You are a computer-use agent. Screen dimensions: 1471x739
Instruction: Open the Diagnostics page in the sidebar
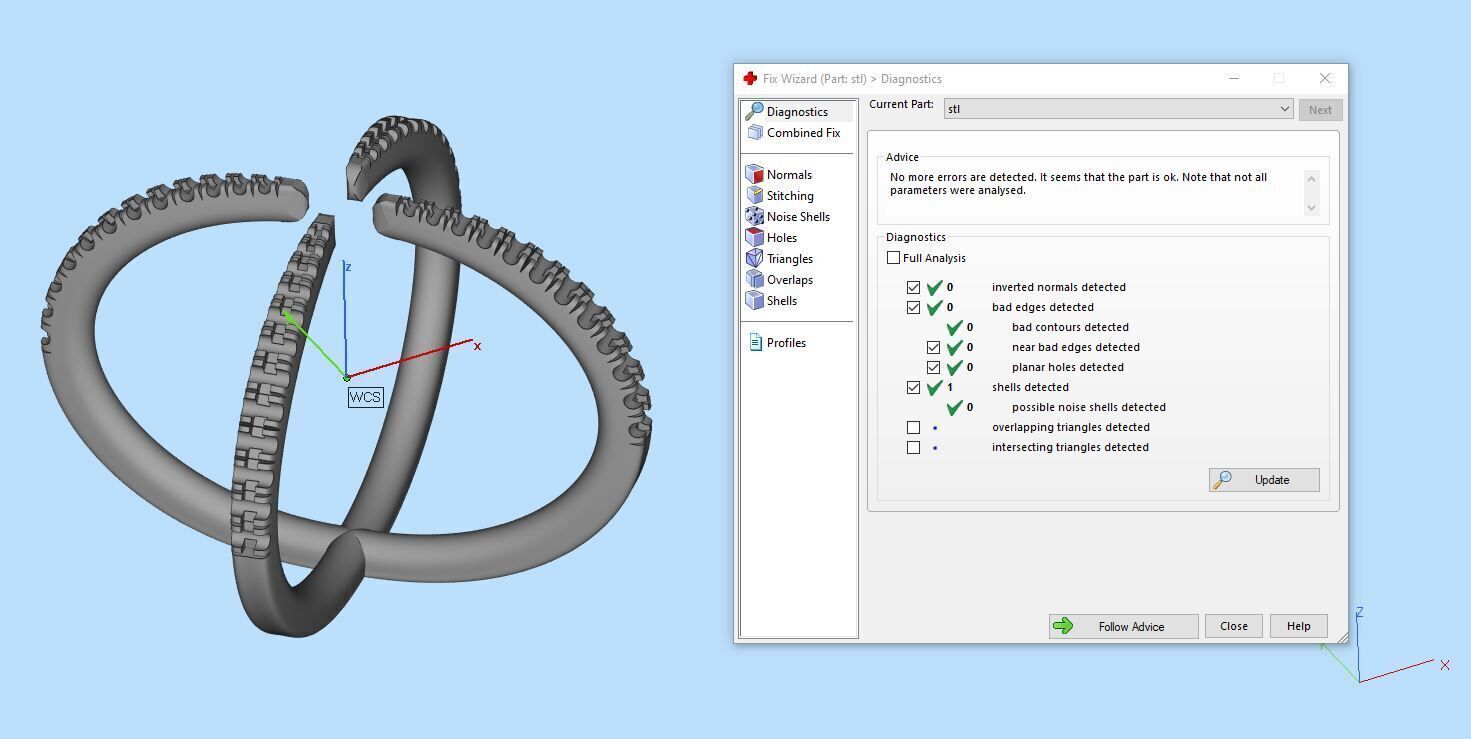click(798, 111)
